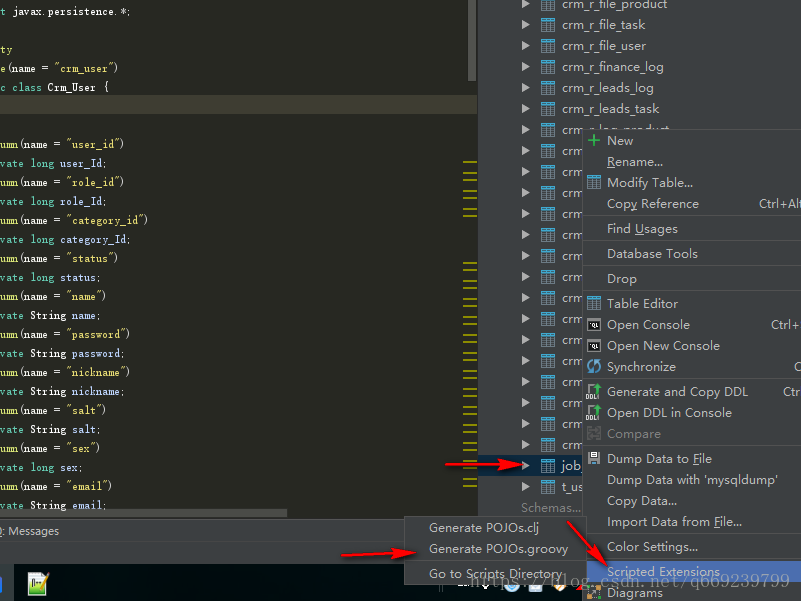Click the job table icon

(548, 466)
